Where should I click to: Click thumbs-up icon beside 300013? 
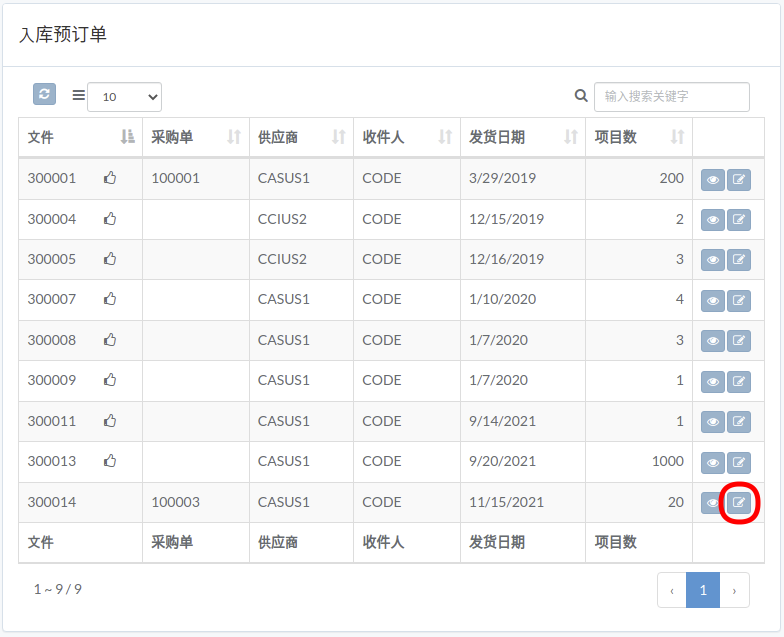110,460
